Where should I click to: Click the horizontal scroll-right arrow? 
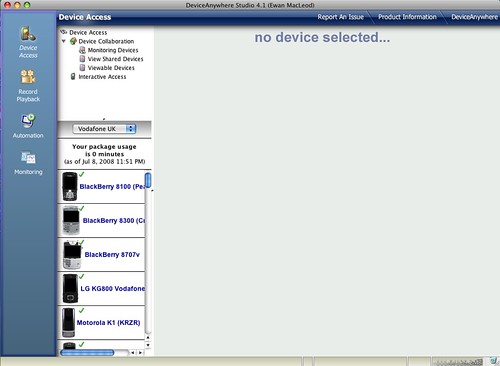point(140,352)
